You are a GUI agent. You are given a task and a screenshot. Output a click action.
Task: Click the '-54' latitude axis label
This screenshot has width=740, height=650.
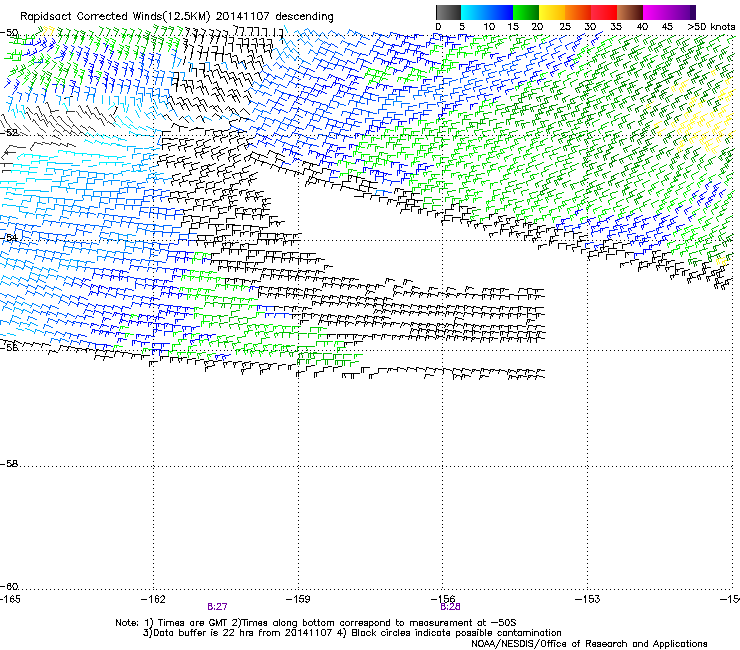pyautogui.click(x=9, y=237)
